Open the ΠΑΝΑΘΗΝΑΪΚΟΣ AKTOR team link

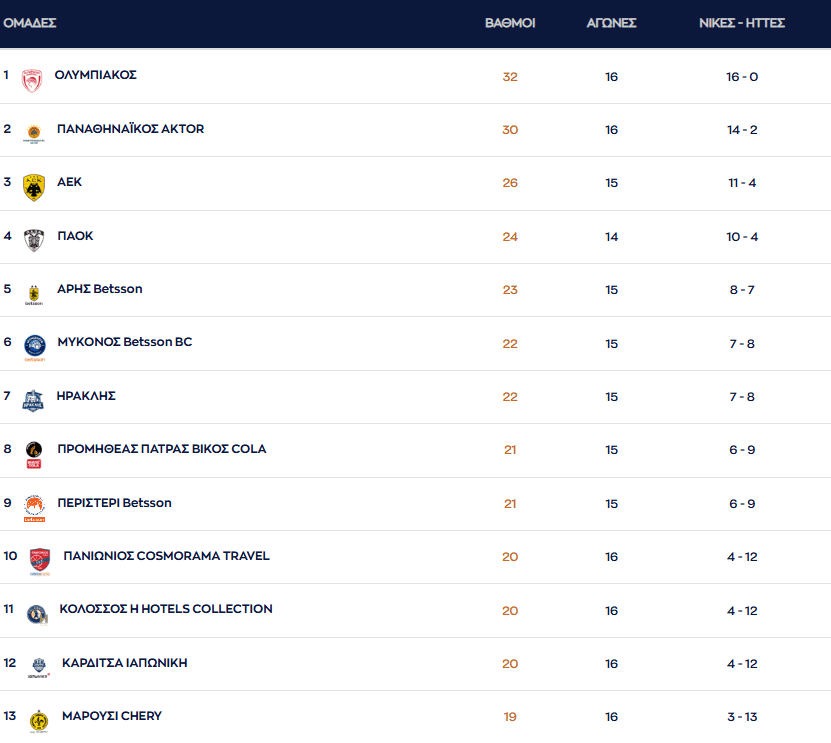[130, 129]
